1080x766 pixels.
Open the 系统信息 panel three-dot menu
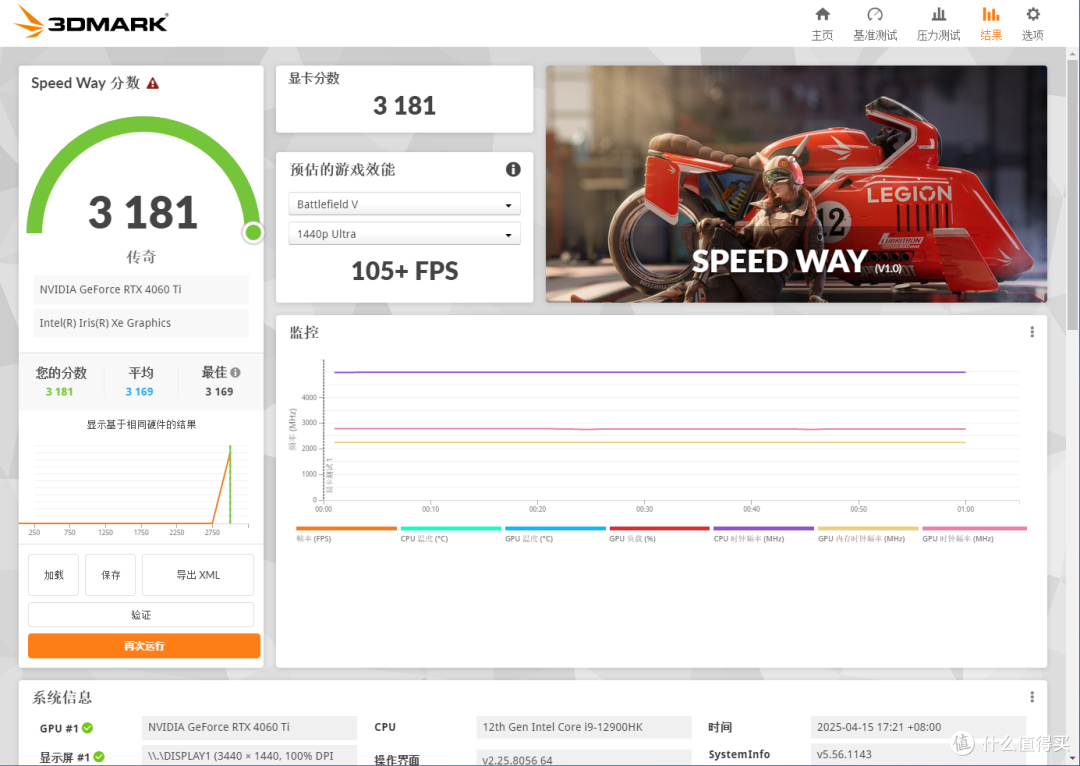1032,697
